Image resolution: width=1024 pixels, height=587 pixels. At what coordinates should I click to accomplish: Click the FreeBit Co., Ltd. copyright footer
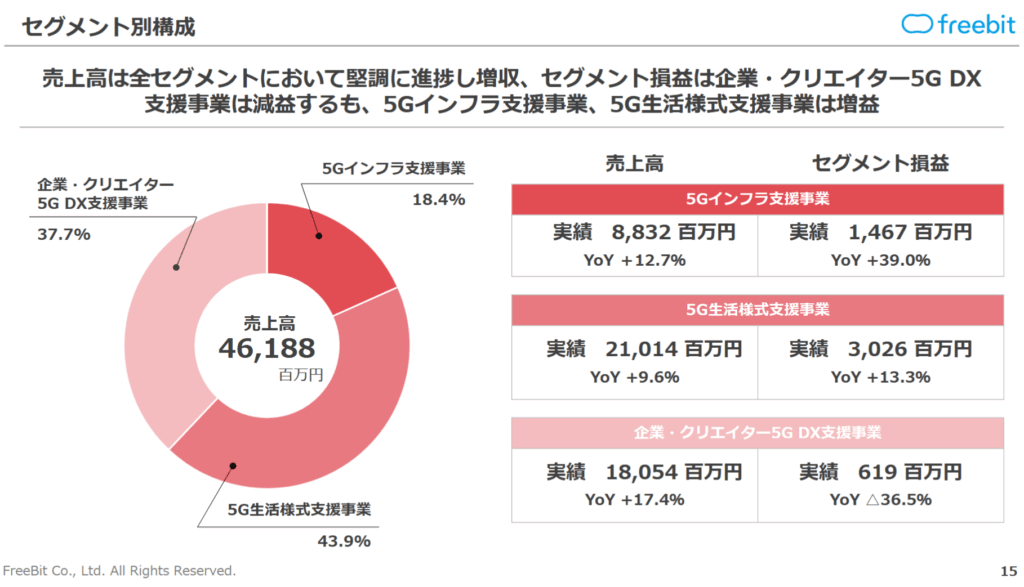[120, 571]
